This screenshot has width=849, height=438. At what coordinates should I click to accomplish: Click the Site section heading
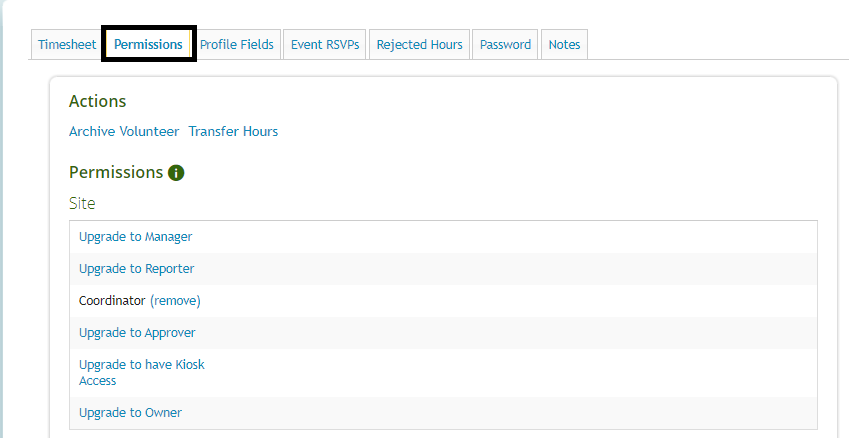[82, 204]
